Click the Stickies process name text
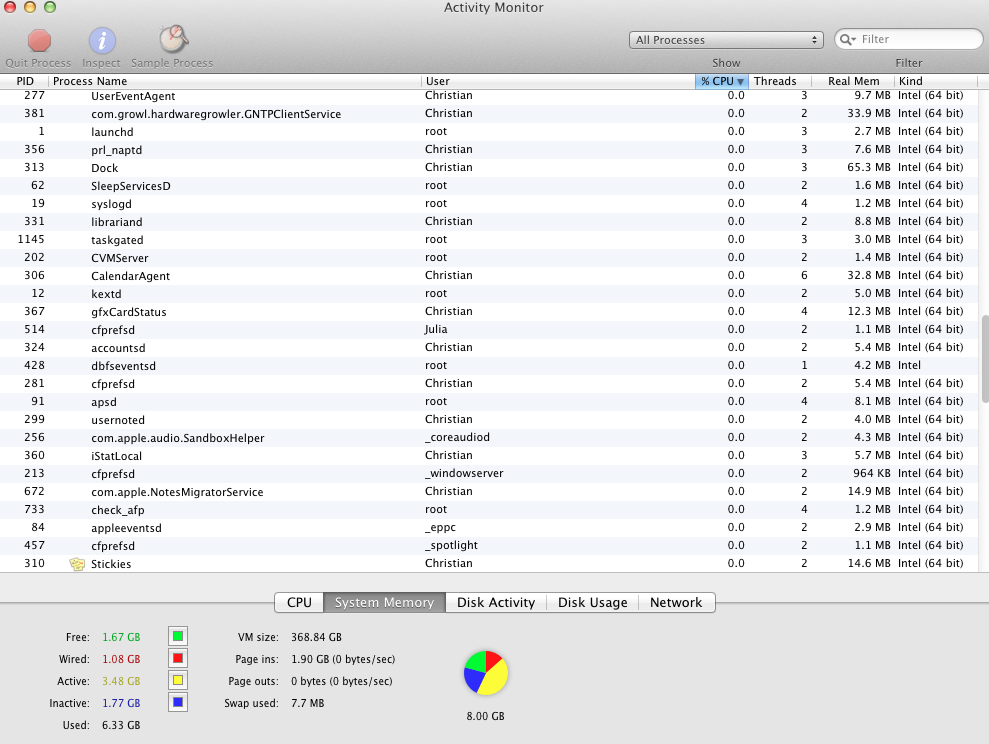 click(111, 564)
